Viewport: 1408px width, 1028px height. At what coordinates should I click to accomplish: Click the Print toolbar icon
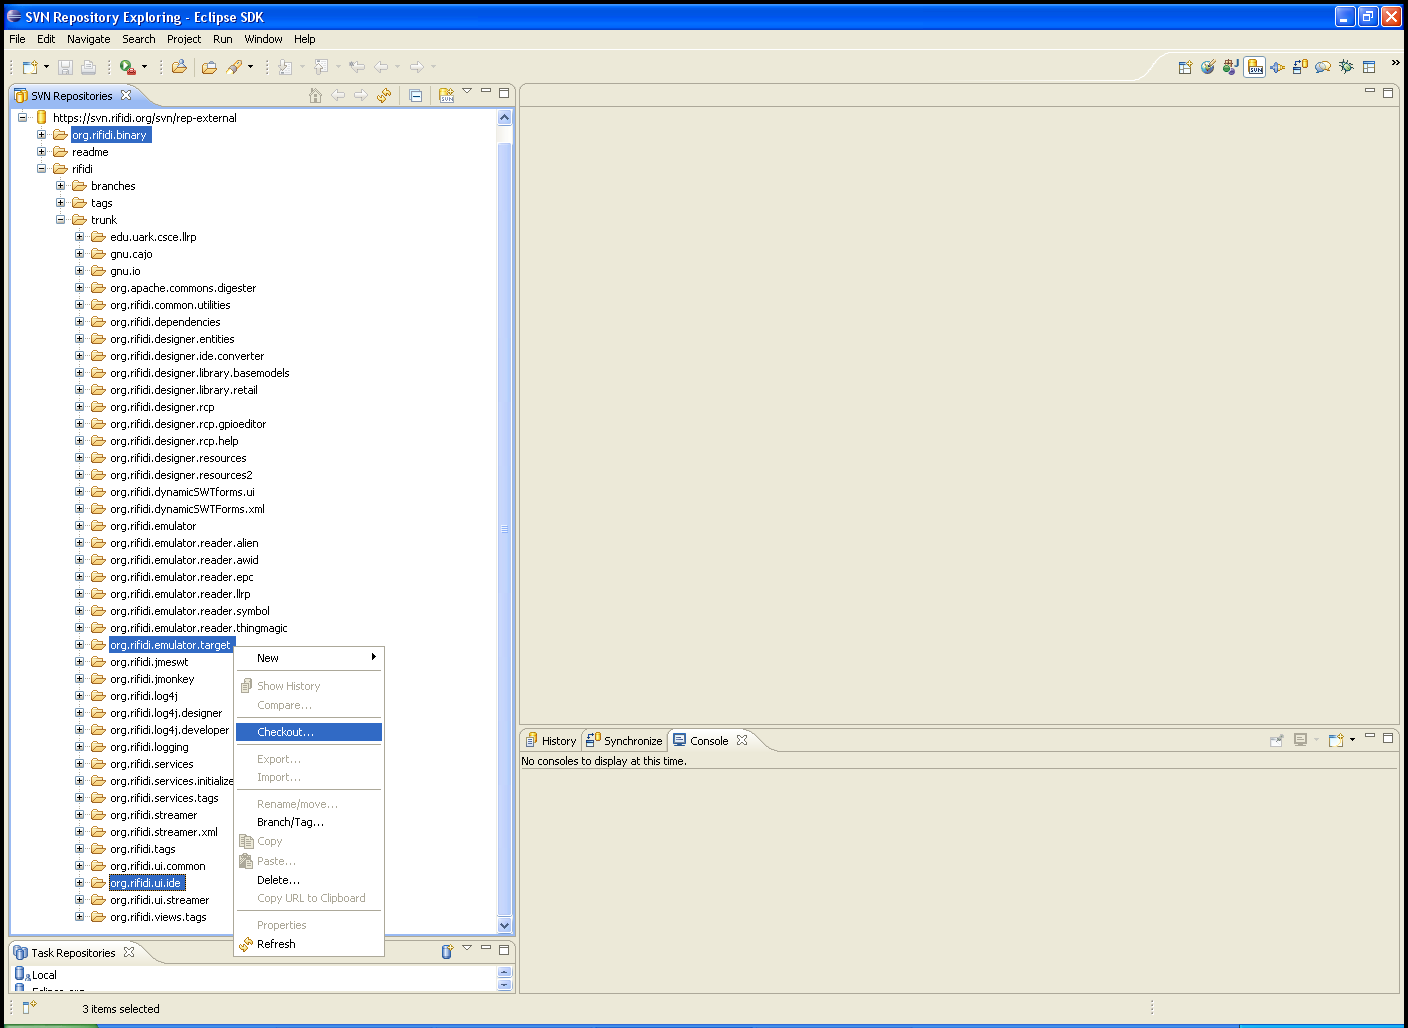point(88,67)
